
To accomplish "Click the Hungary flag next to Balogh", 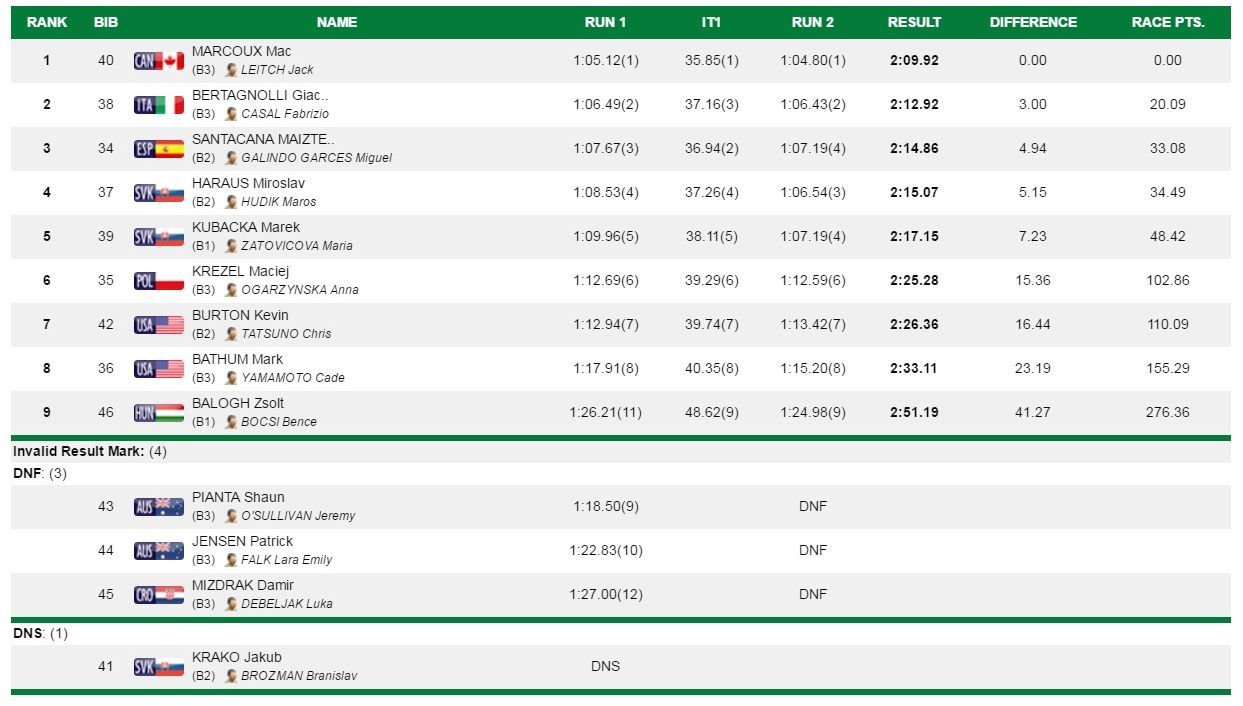I will (159, 413).
